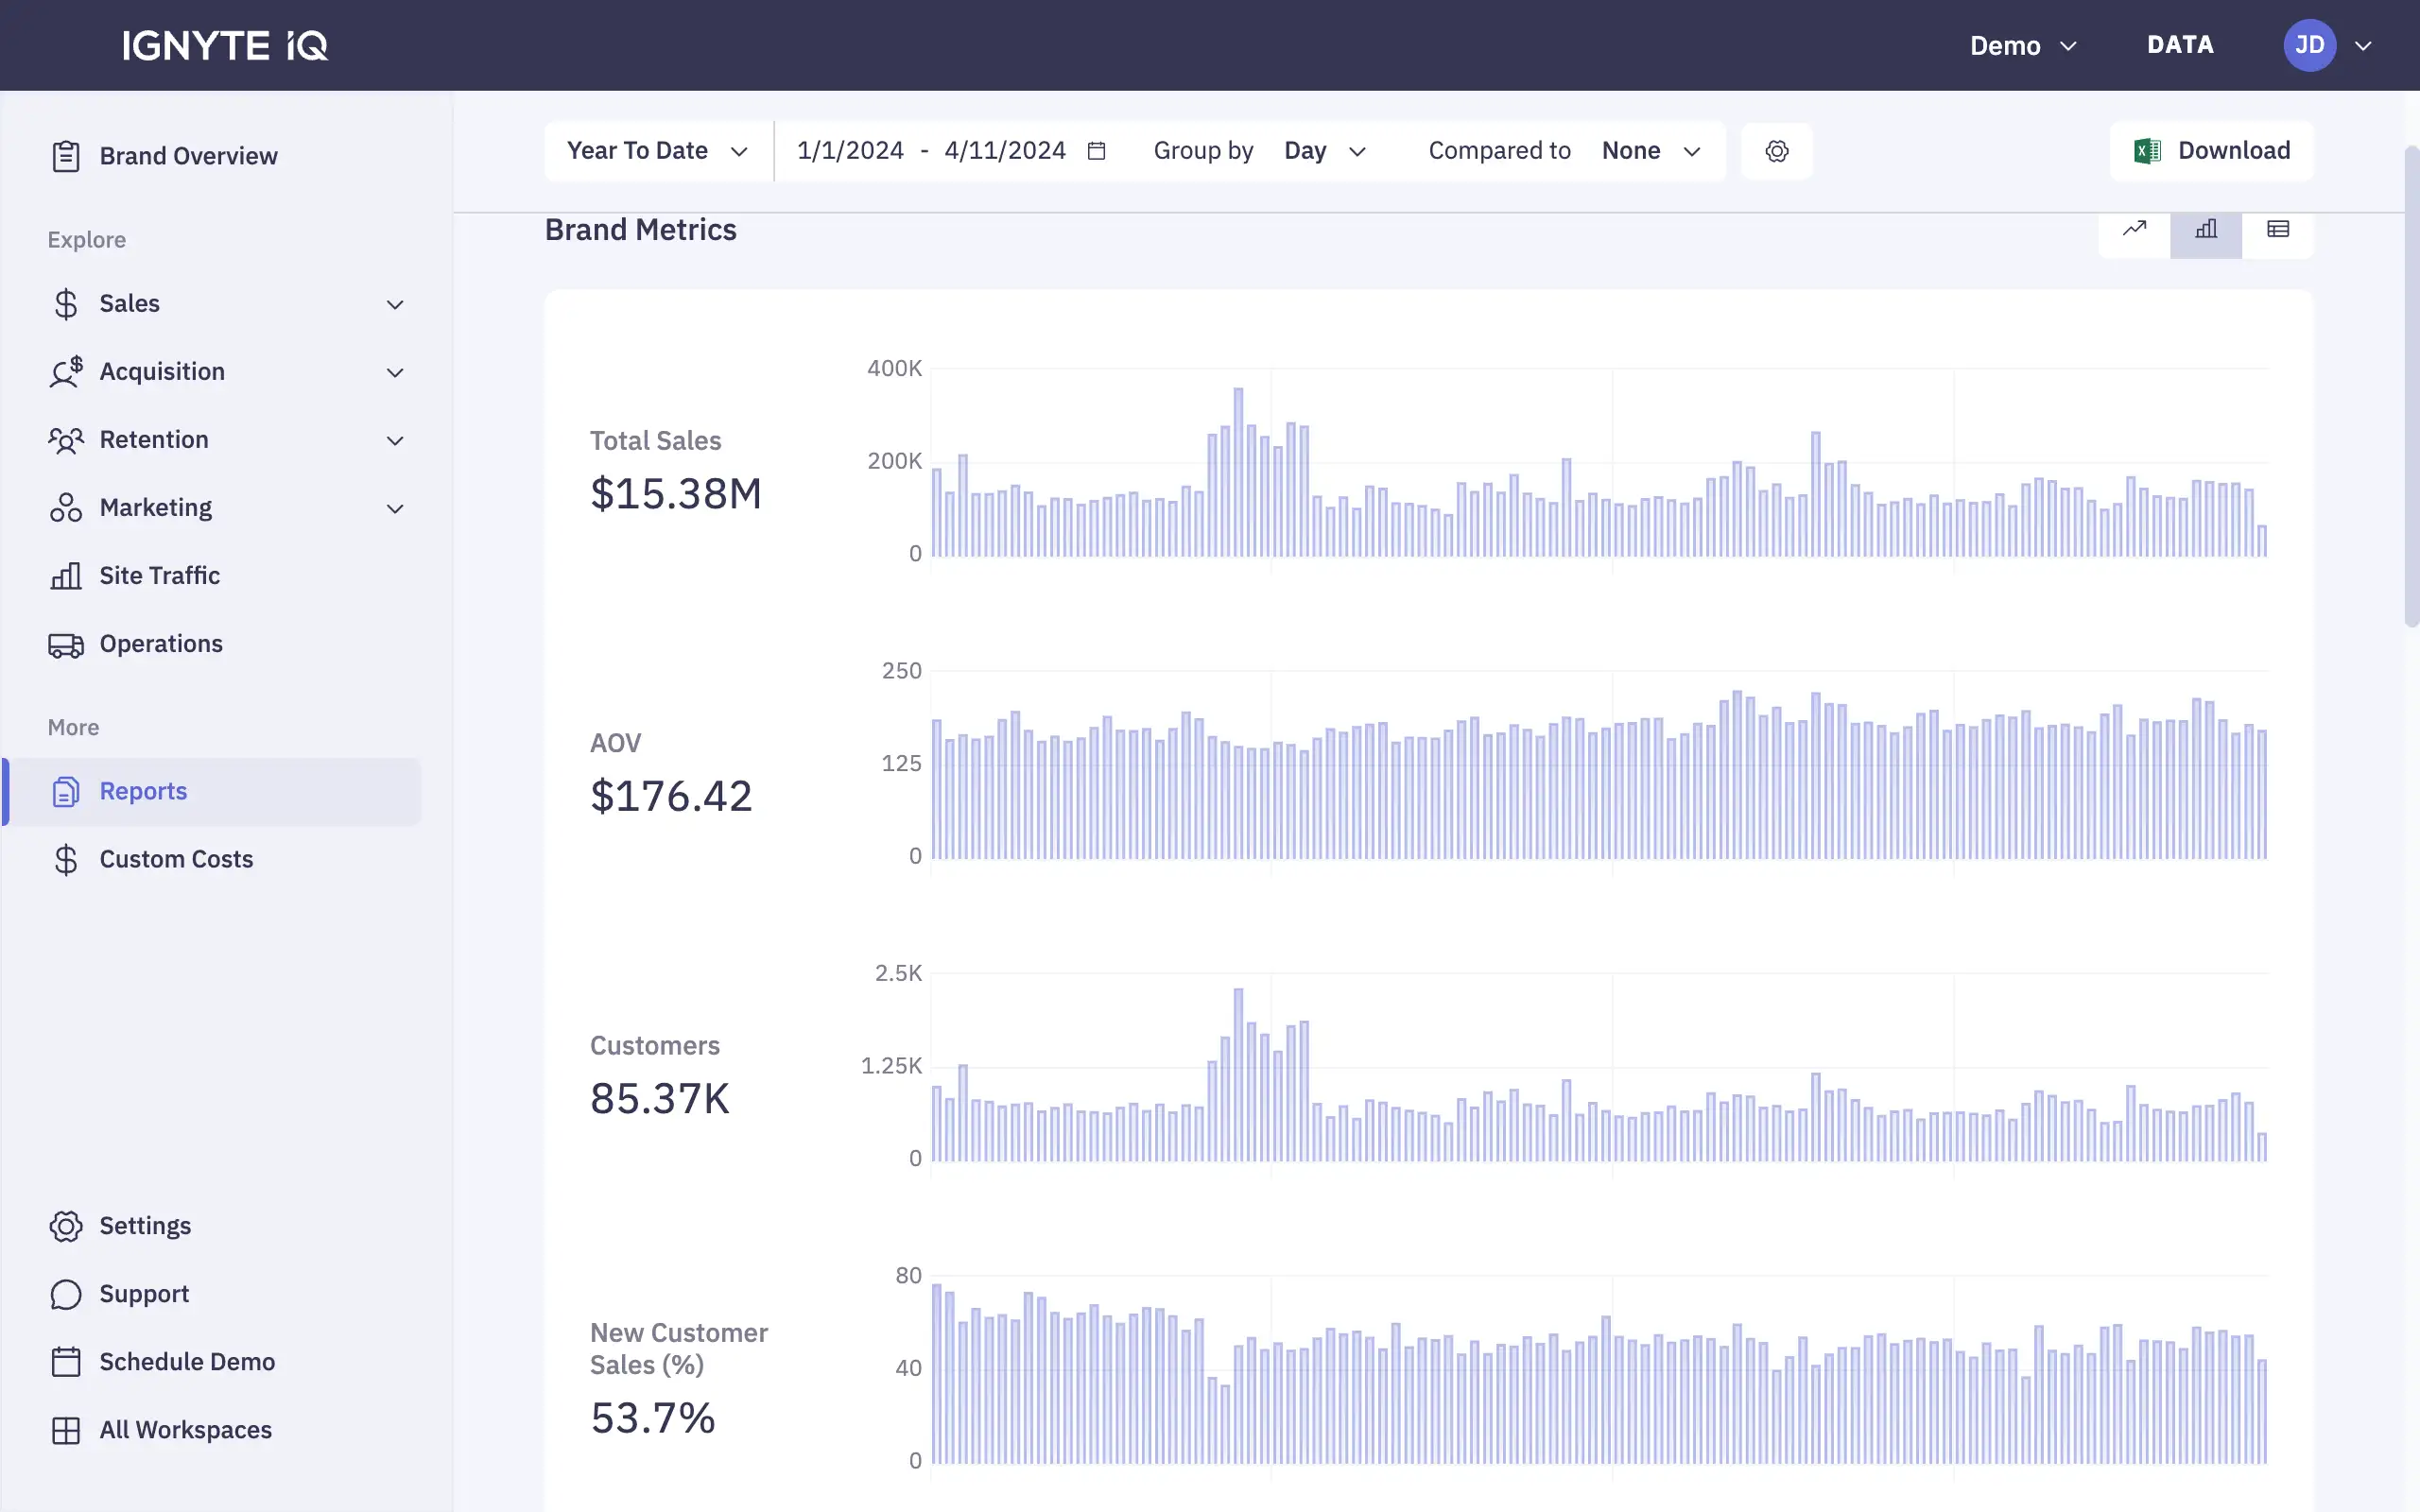The image size is (2420, 1512).
Task: Open the Brand Overview page
Action: (188, 156)
